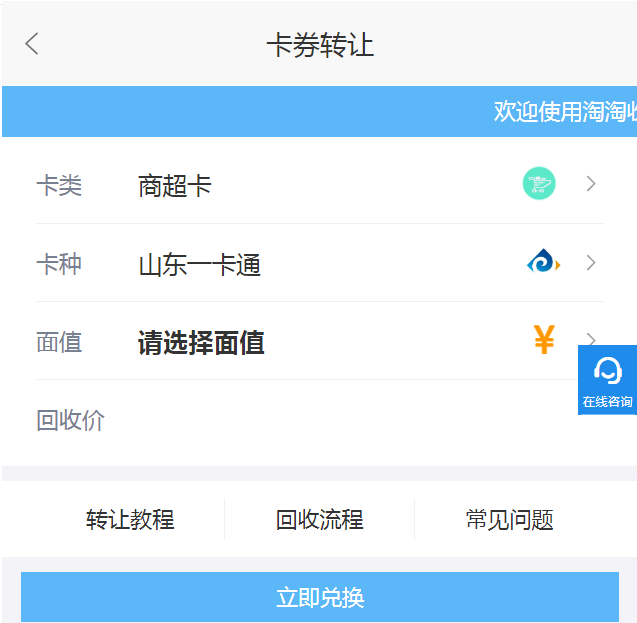Go back using the top-left arrow
637x623 pixels.
(x=32, y=44)
